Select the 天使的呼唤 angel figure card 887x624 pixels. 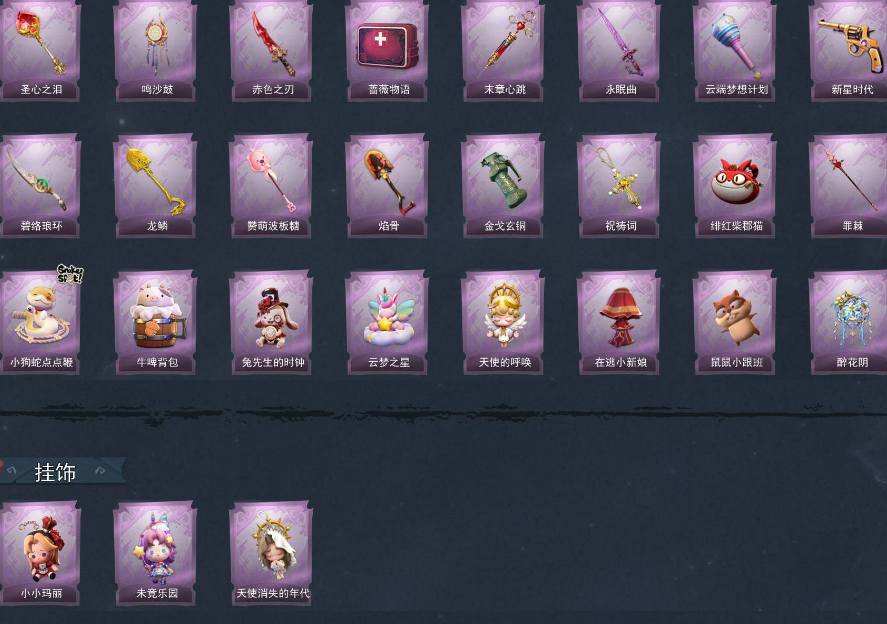tap(503, 322)
